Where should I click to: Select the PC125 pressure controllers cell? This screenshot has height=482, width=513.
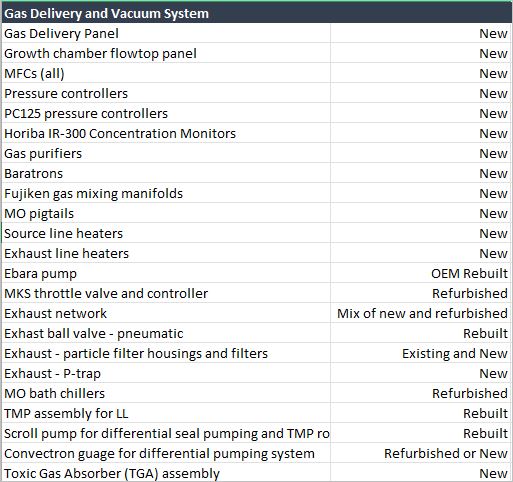166,113
